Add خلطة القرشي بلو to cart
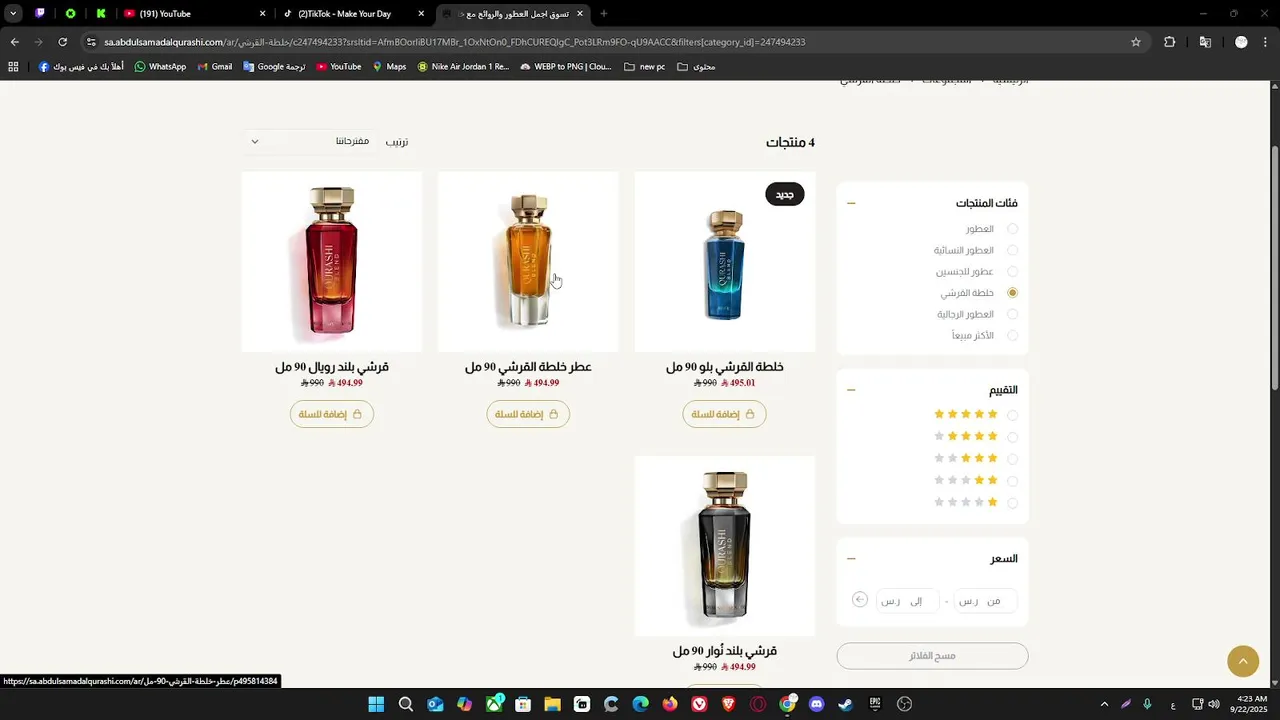 pyautogui.click(x=725, y=414)
